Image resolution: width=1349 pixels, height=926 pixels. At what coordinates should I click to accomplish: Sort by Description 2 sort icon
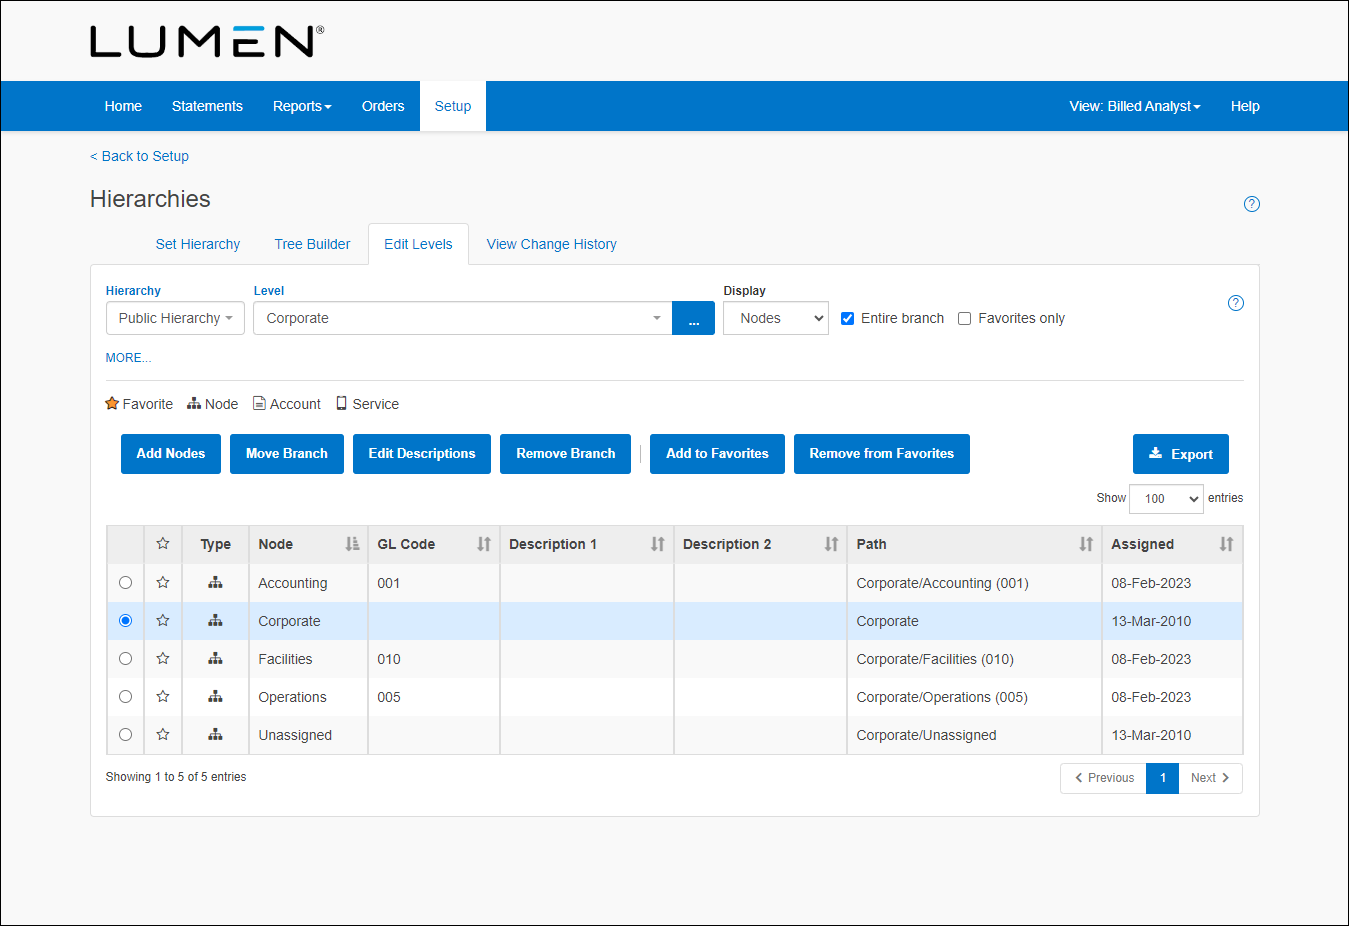click(832, 544)
